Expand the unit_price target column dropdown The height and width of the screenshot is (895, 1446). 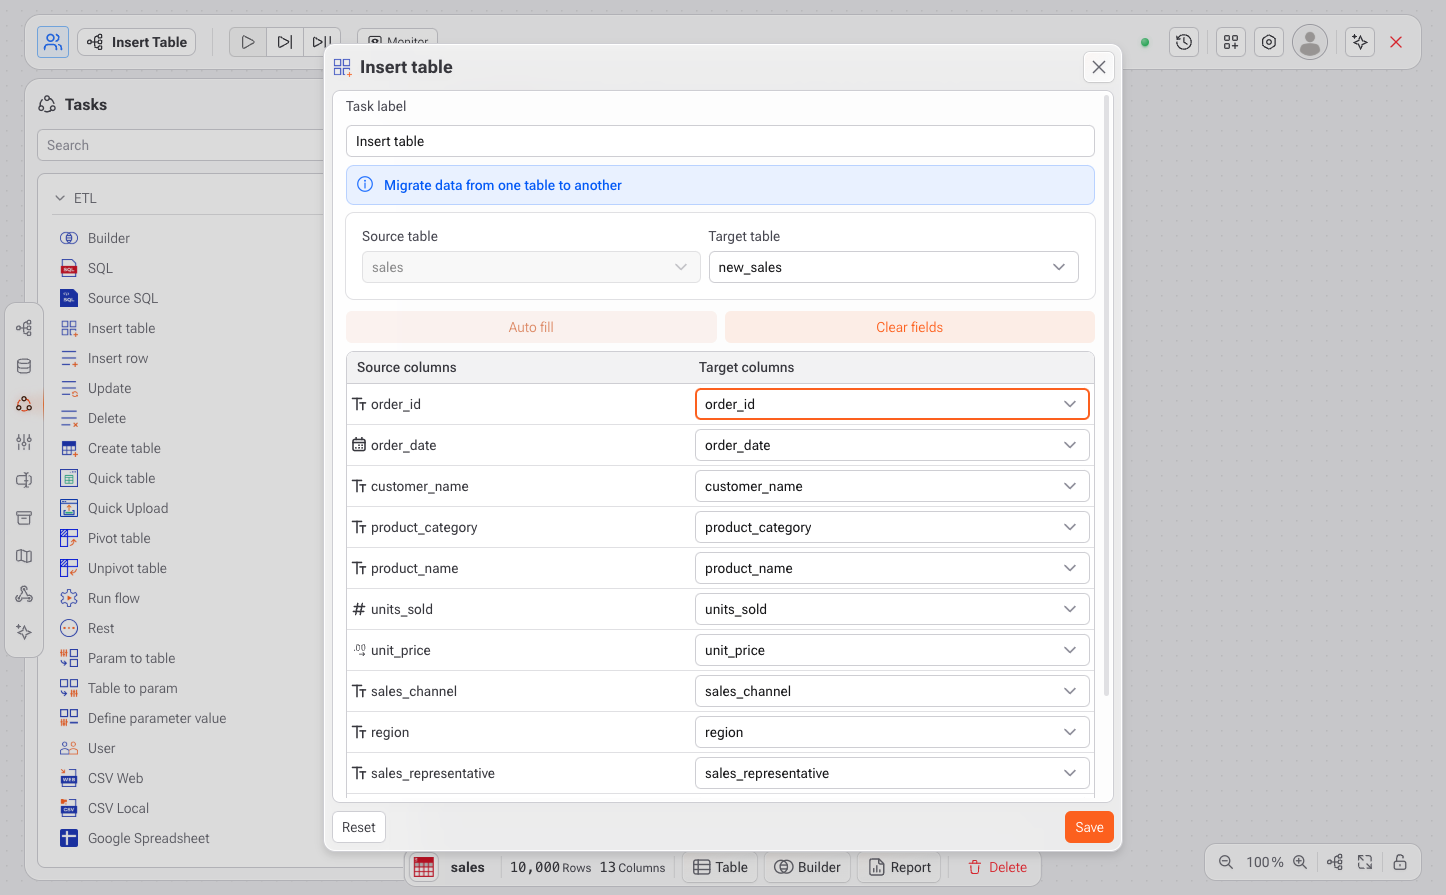click(x=891, y=650)
